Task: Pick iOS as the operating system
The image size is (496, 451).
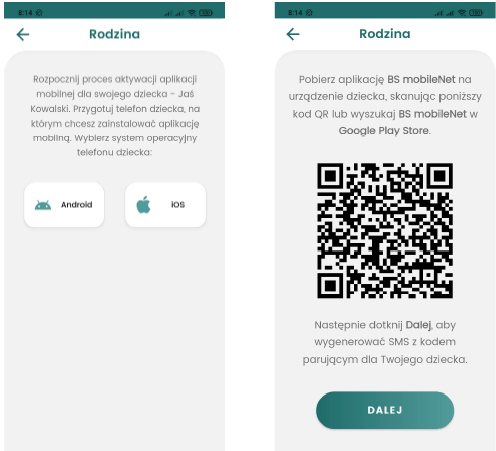Action: click(x=165, y=205)
